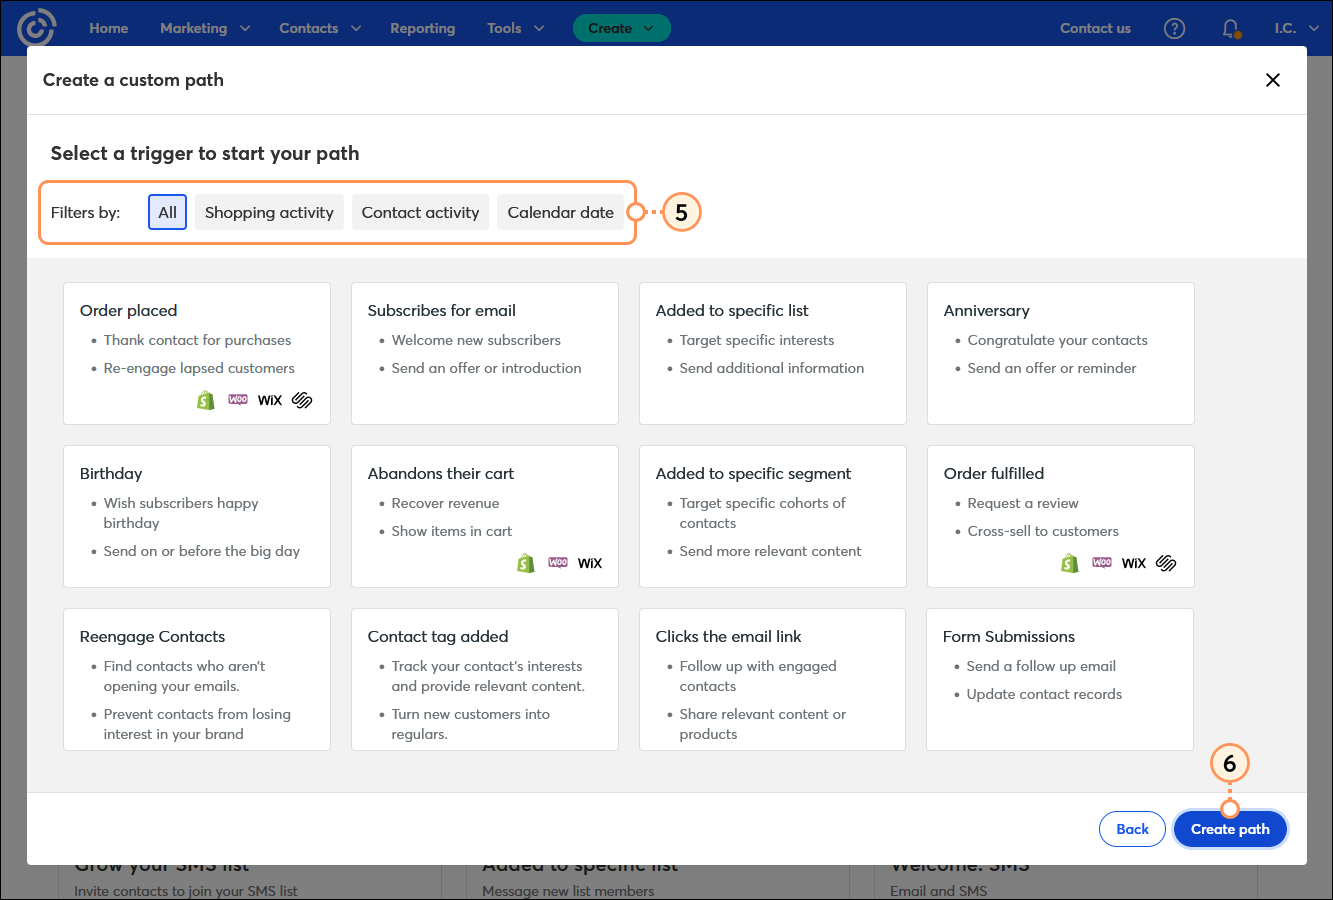
Task: Switch filtering to Calendar date
Action: (x=560, y=211)
